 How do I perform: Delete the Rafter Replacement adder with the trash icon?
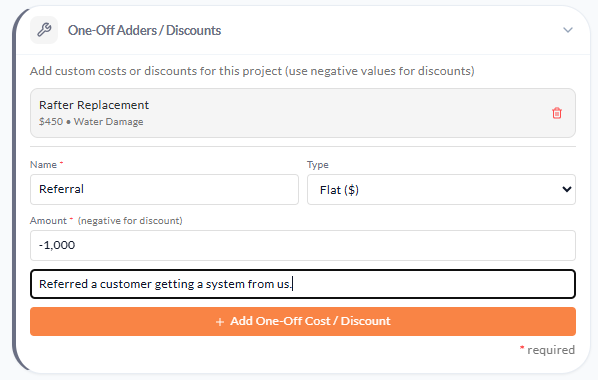click(x=557, y=113)
